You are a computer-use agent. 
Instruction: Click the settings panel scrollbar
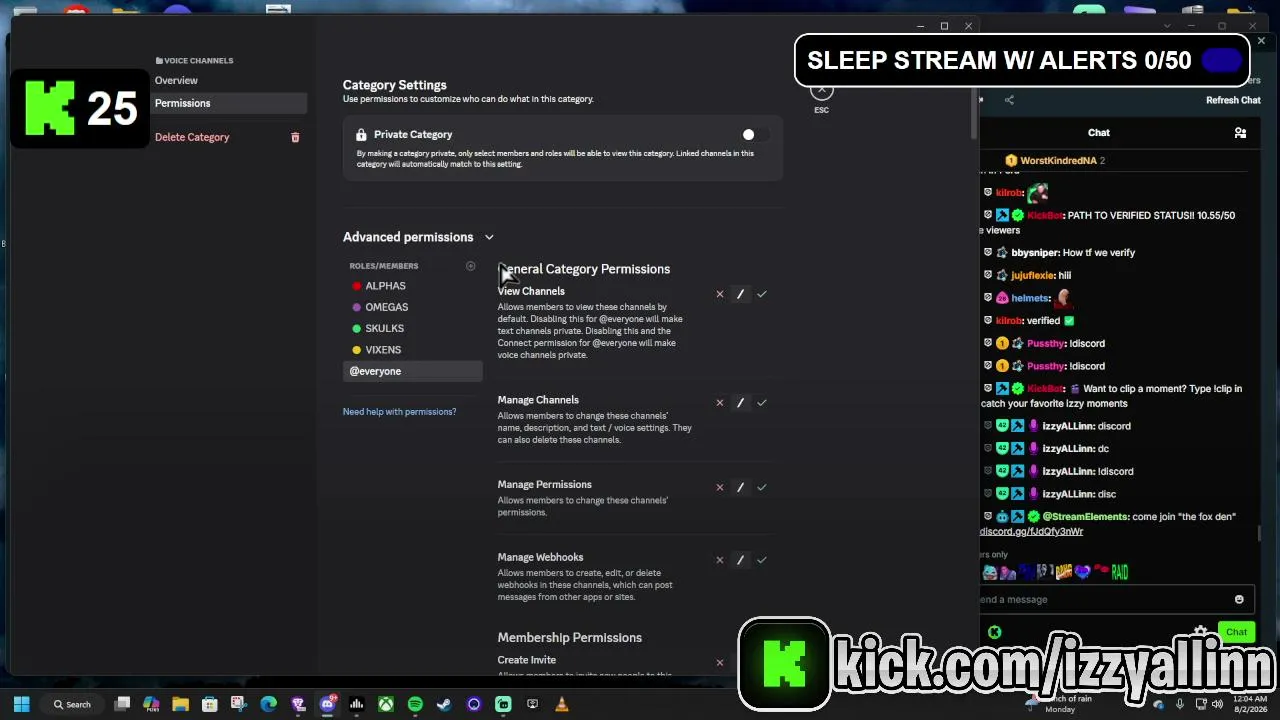[973, 115]
